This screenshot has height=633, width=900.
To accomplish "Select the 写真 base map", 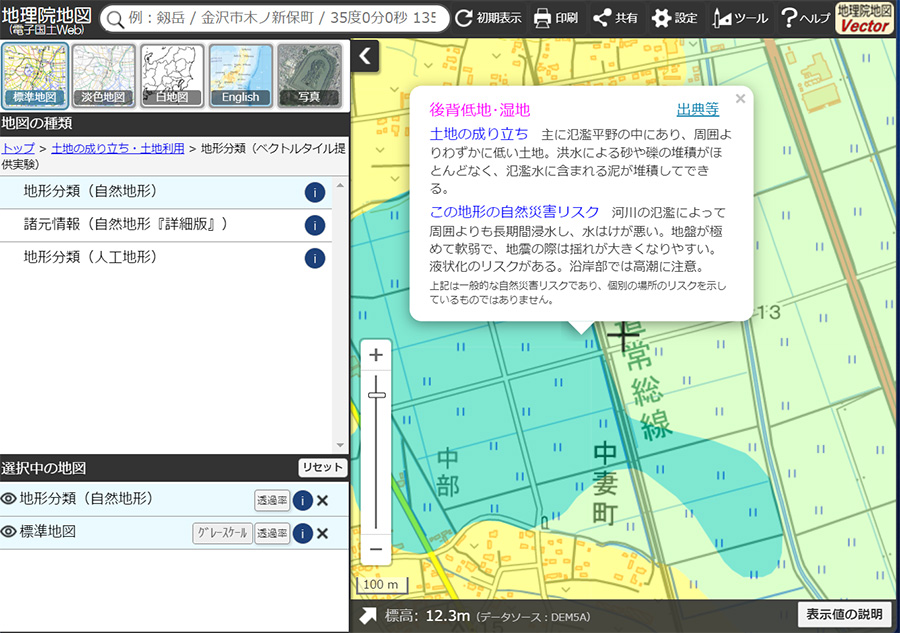I will pyautogui.click(x=309, y=75).
